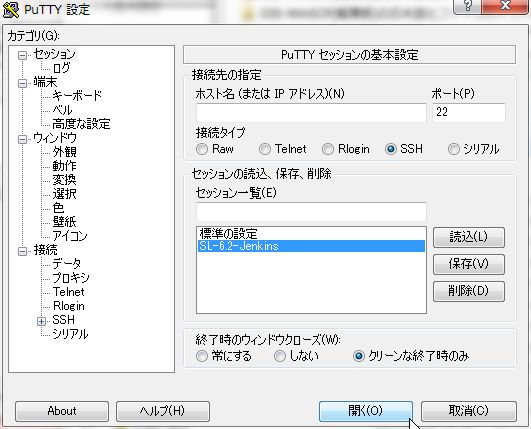Click the About button
Image resolution: width=531 pixels, height=429 pixels.
click(x=62, y=411)
